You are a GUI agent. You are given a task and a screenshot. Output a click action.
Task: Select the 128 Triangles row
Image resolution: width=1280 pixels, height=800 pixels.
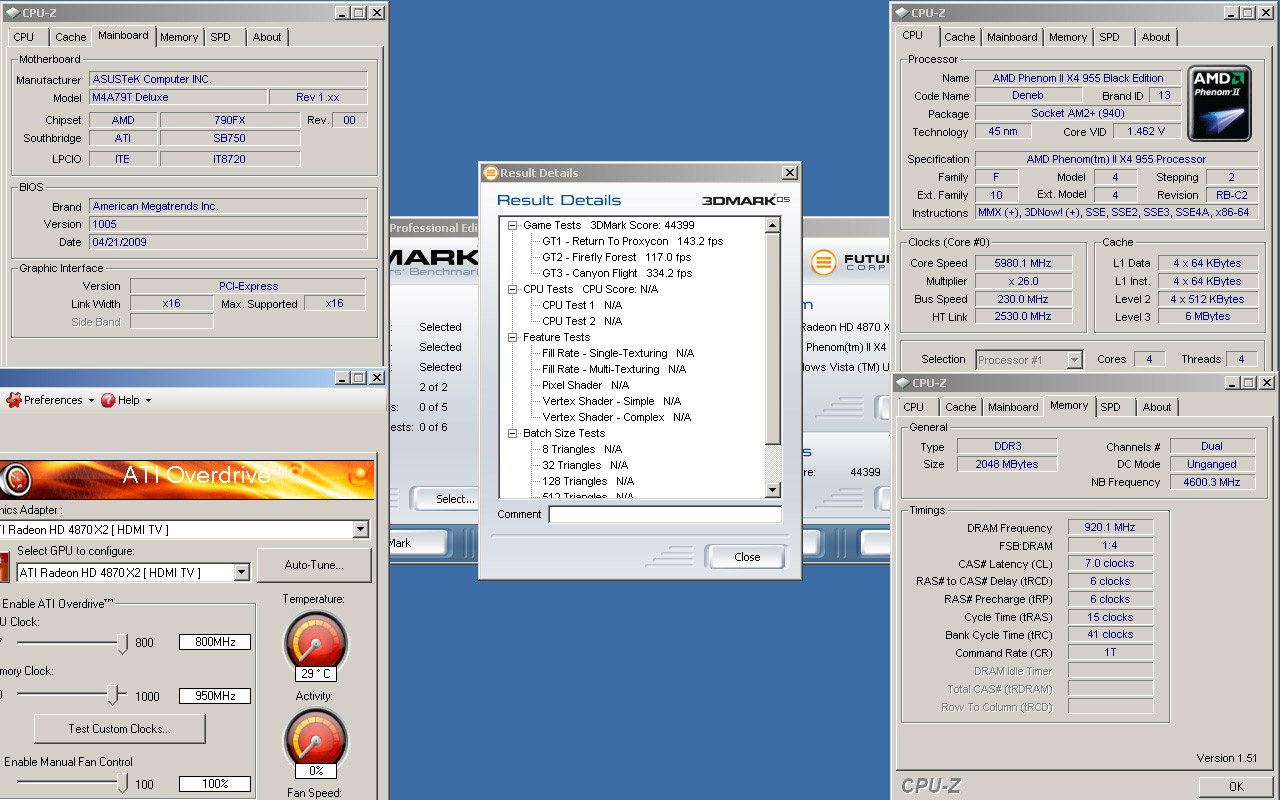(x=588, y=481)
